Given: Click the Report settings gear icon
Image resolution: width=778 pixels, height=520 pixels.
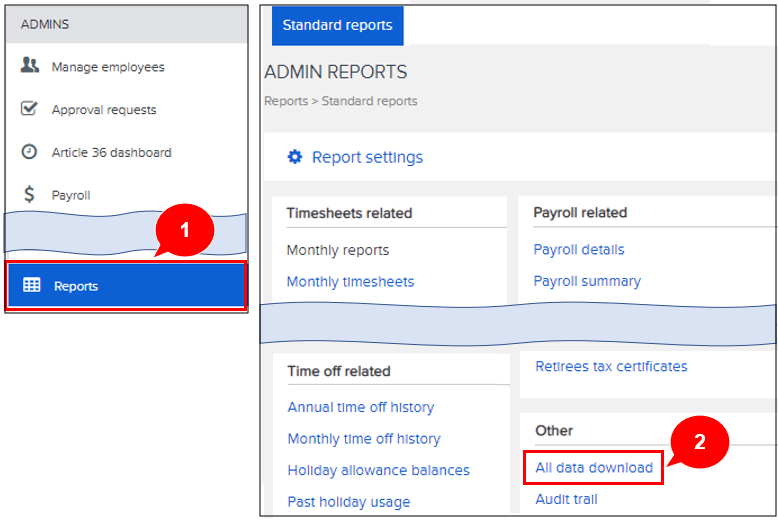Looking at the screenshot, I should [x=294, y=157].
